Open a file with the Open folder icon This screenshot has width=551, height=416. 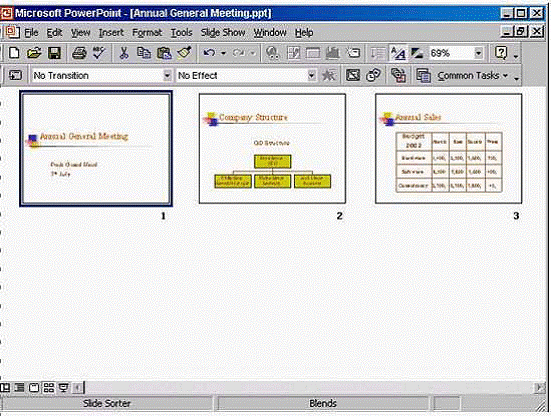point(34,53)
